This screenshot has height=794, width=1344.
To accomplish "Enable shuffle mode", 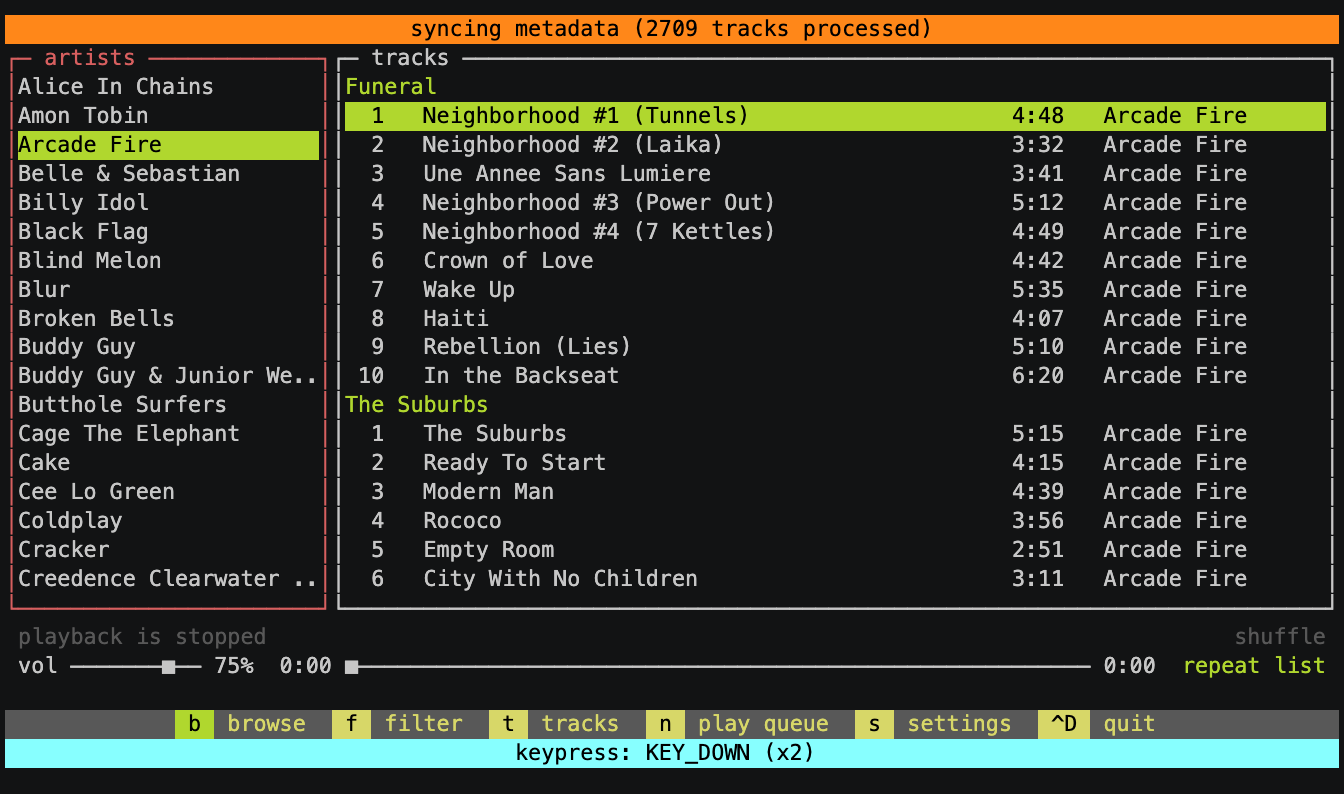I will (x=1280, y=636).
